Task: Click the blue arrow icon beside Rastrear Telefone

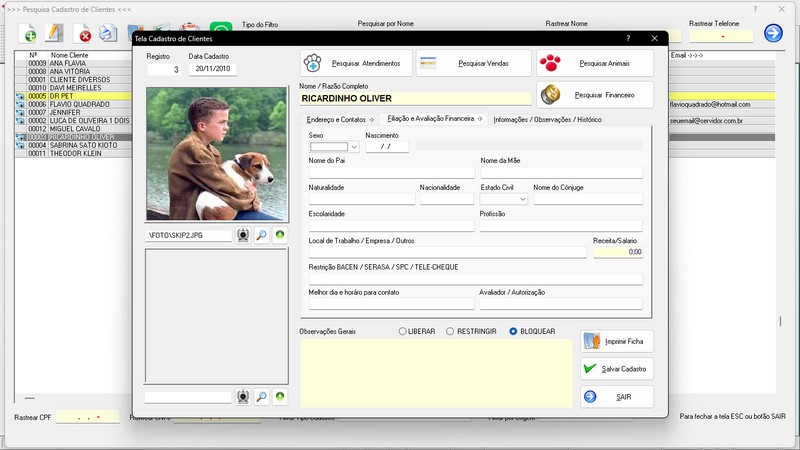Action: (773, 33)
